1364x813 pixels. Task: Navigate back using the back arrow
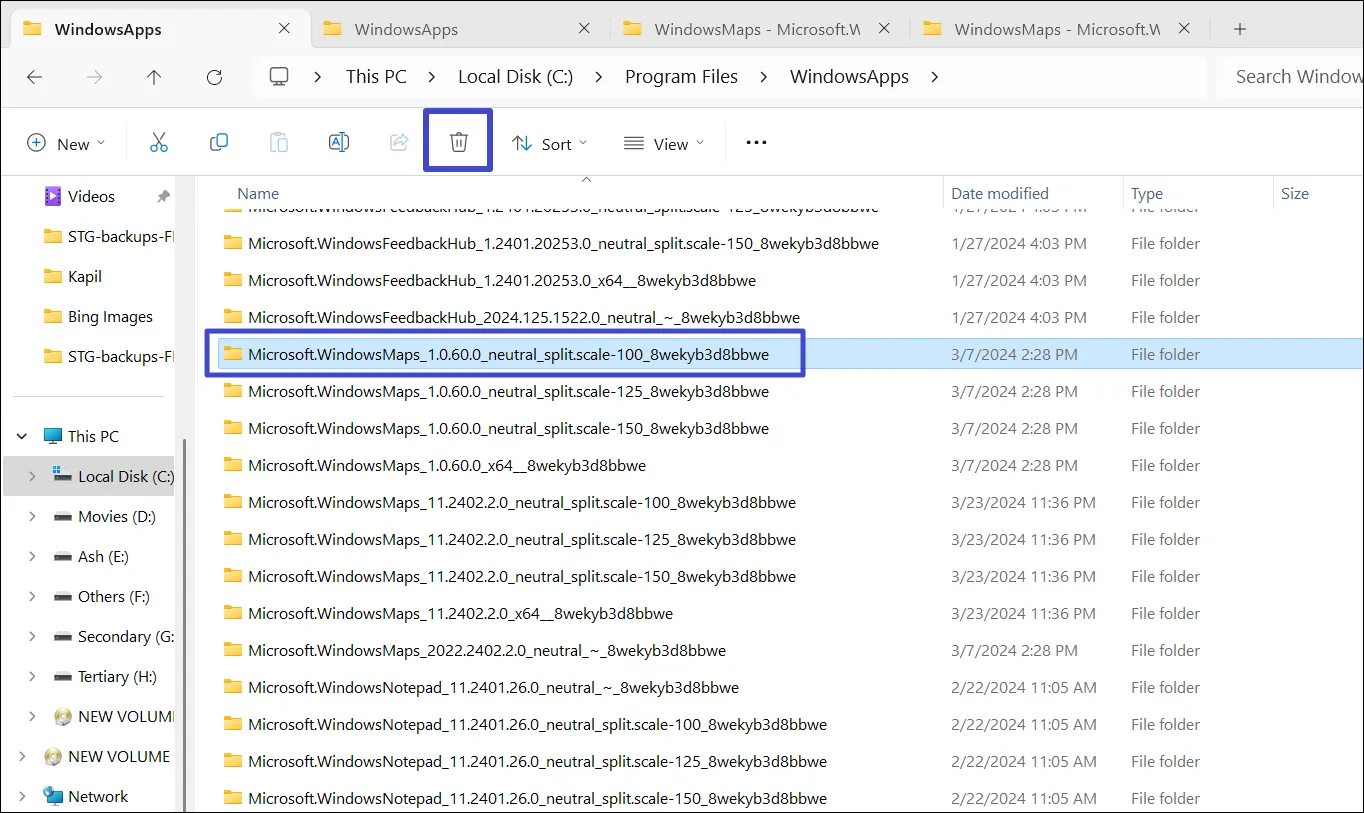pyautogui.click(x=34, y=77)
